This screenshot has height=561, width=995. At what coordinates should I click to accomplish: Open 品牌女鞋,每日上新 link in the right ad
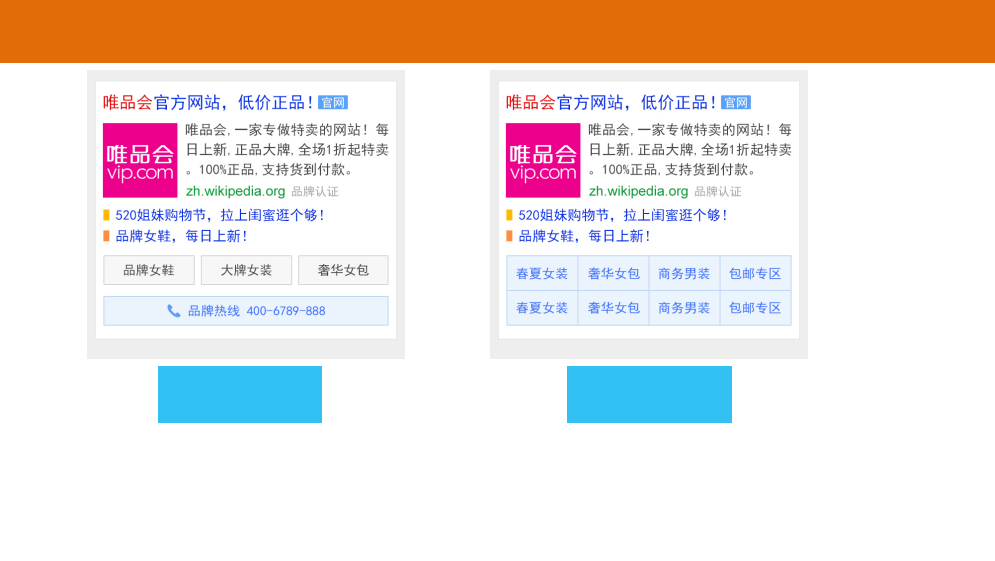pyautogui.click(x=584, y=236)
